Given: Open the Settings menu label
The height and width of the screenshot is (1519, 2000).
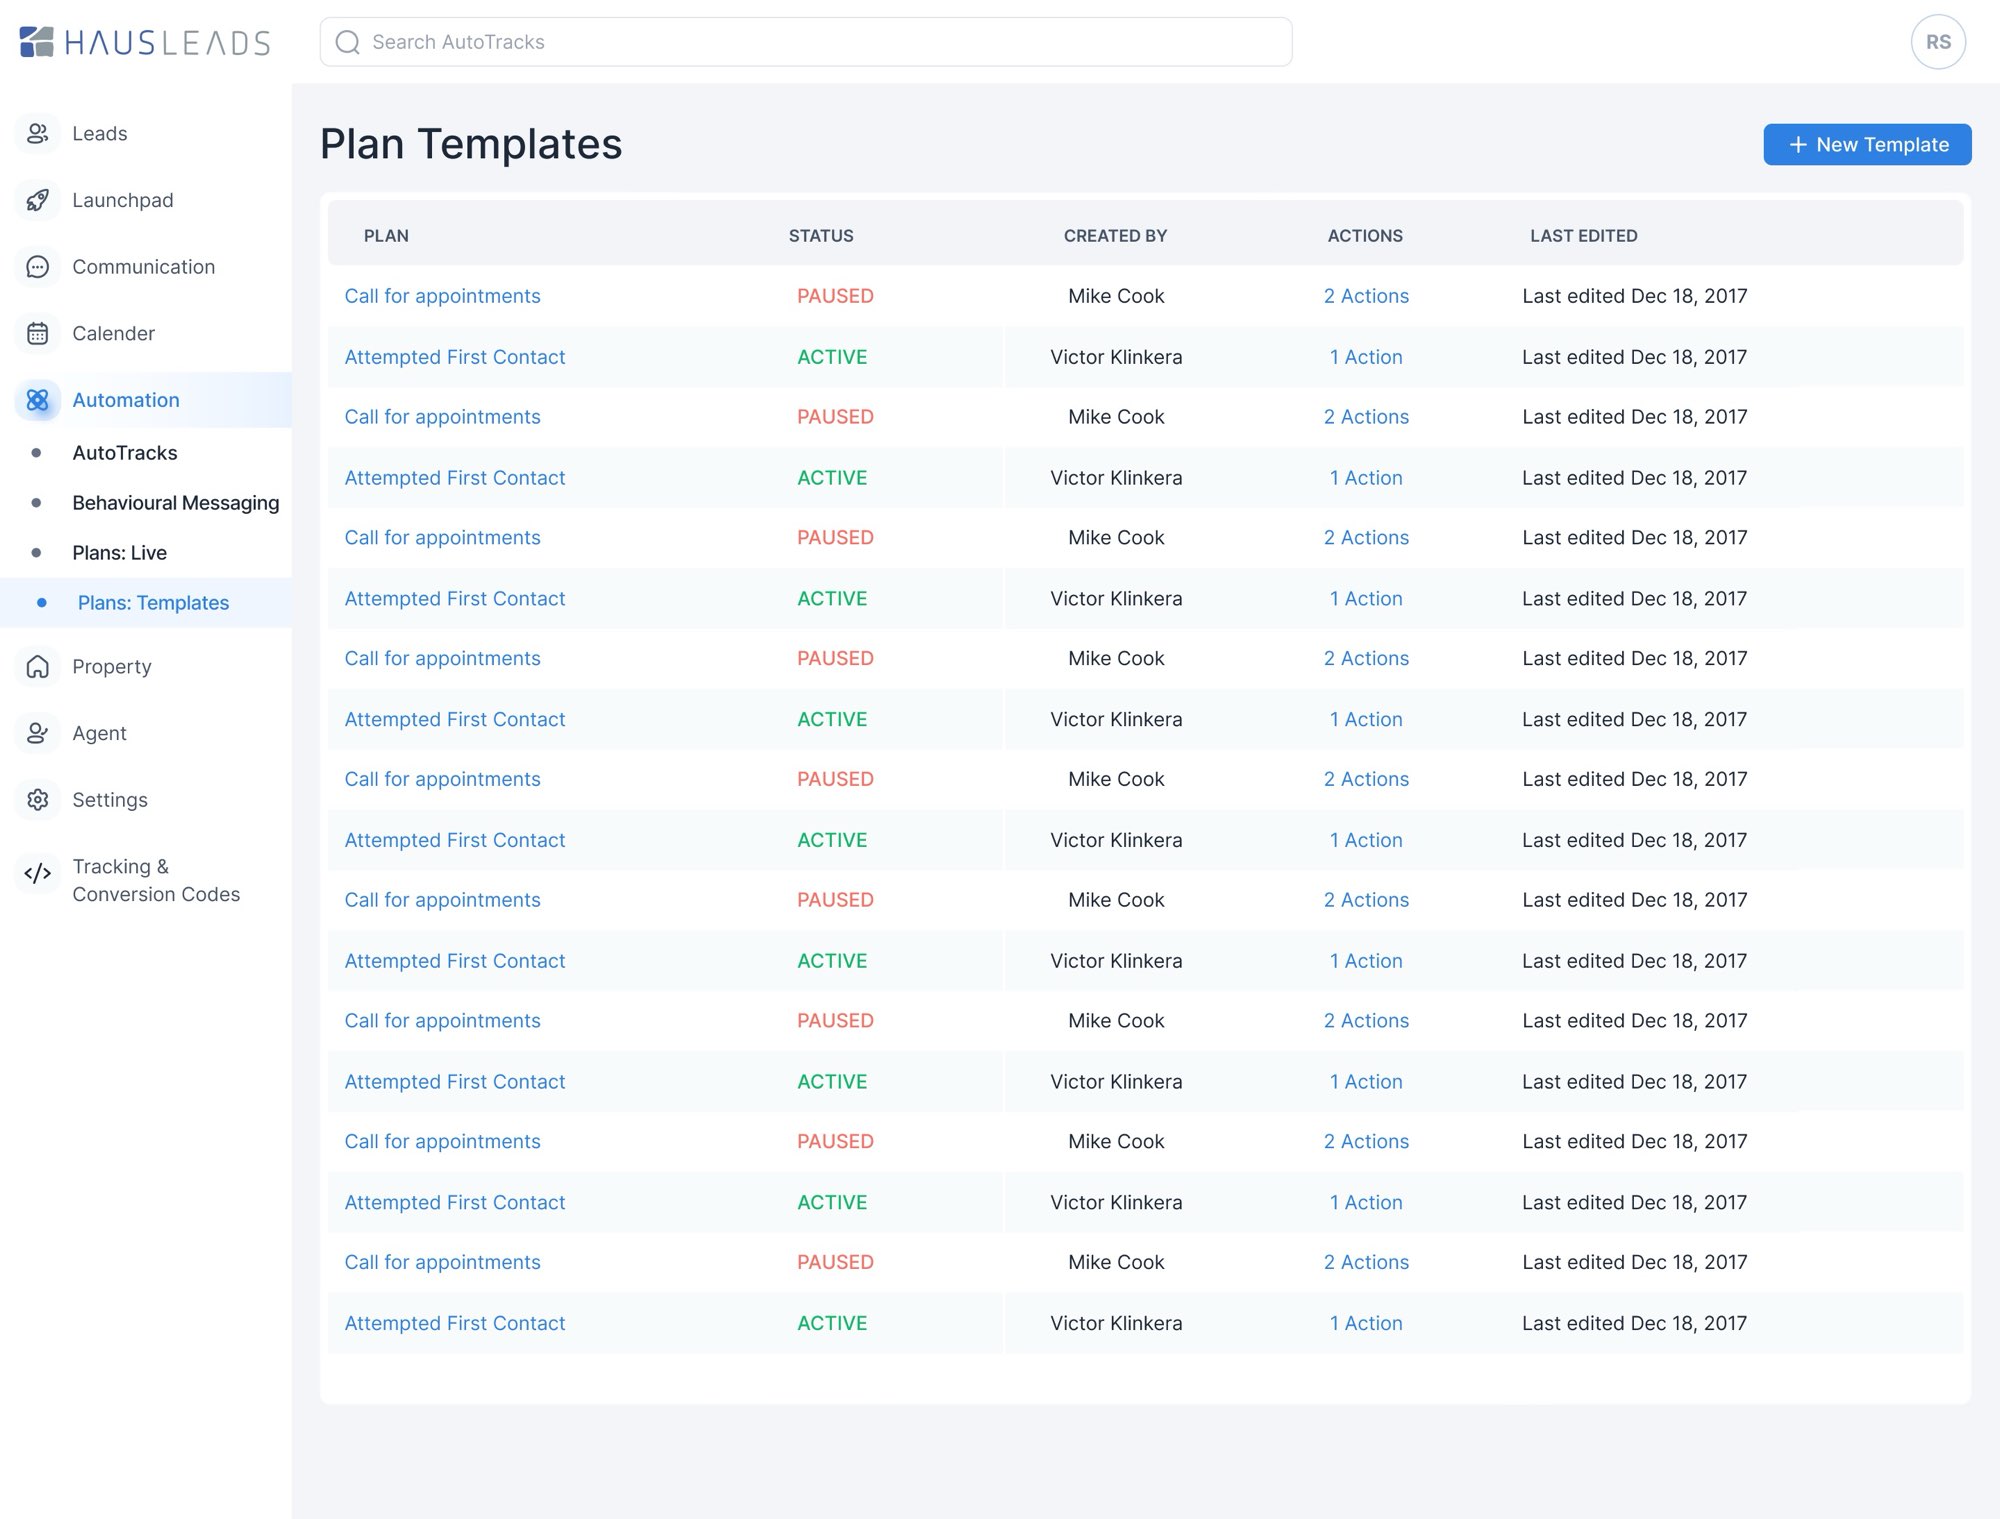Looking at the screenshot, I should point(110,800).
